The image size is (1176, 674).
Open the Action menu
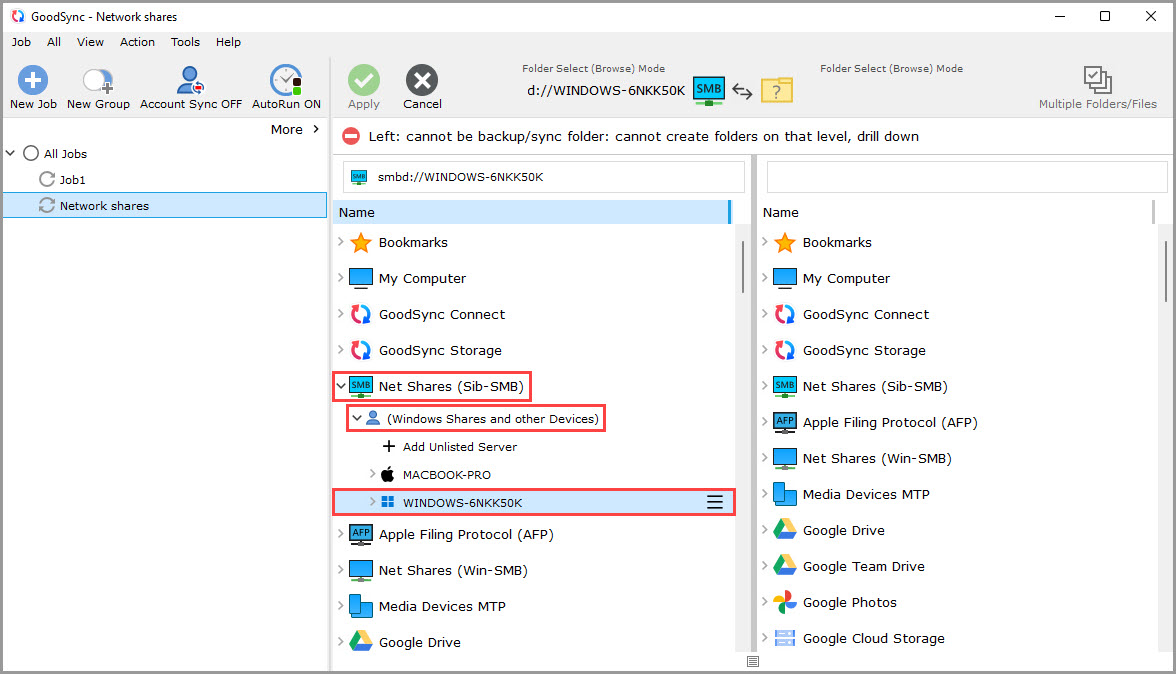click(137, 42)
